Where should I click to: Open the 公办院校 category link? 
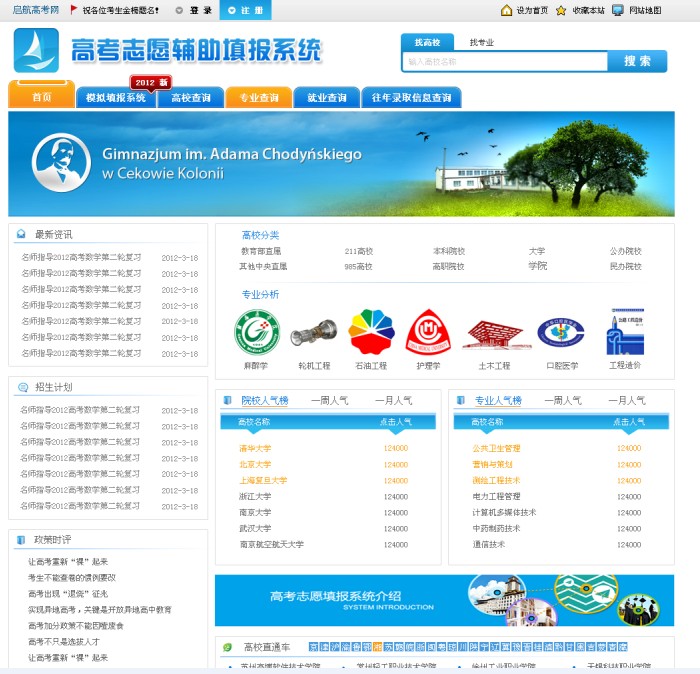coord(625,251)
